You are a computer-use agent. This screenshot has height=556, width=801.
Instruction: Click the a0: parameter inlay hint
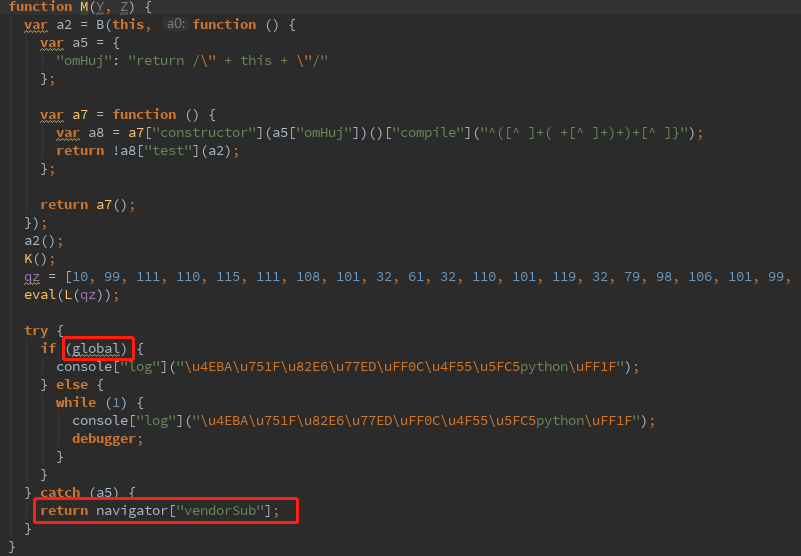click(x=175, y=24)
